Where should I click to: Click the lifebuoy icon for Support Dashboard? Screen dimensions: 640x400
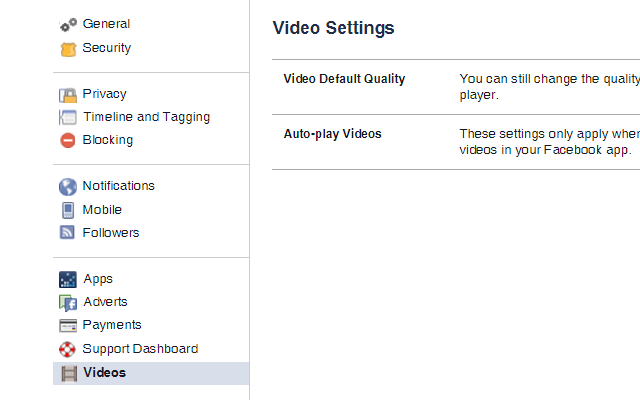[68, 350]
